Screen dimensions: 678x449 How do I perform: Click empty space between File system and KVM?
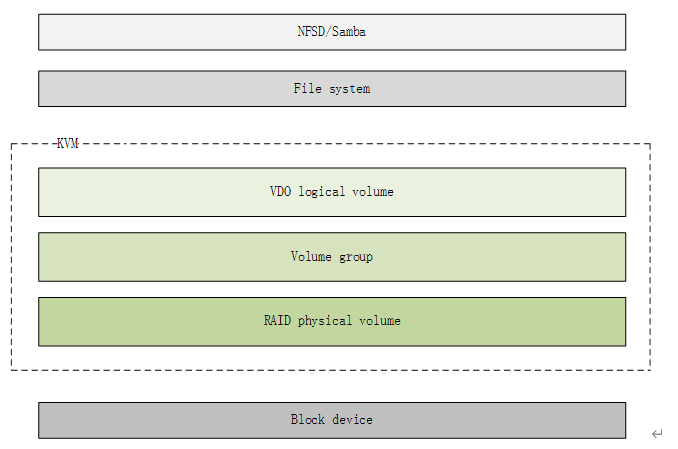point(332,125)
